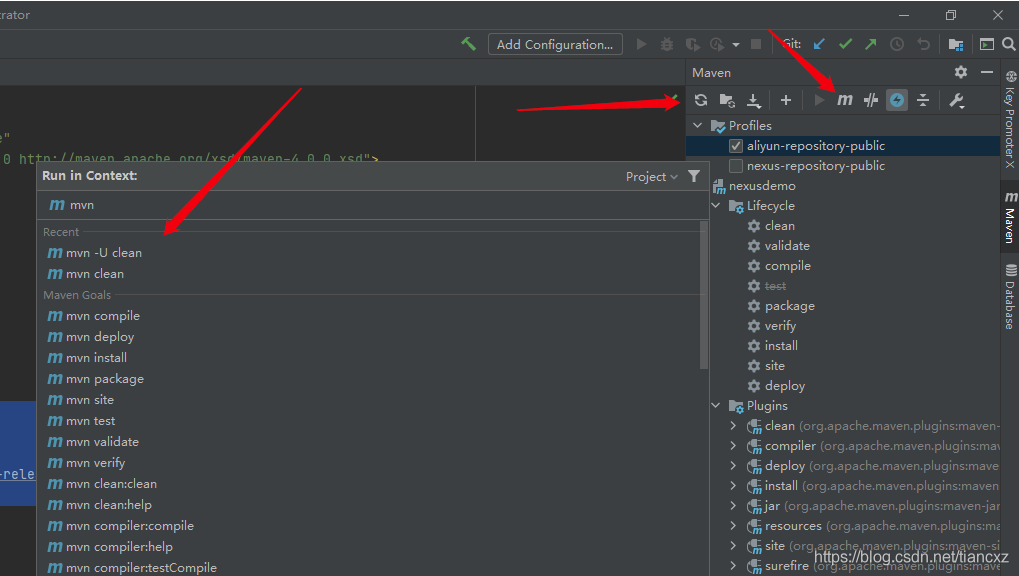Enable nexus-repository-public profile checkbox
The height and width of the screenshot is (576, 1019).
pyautogui.click(x=736, y=166)
